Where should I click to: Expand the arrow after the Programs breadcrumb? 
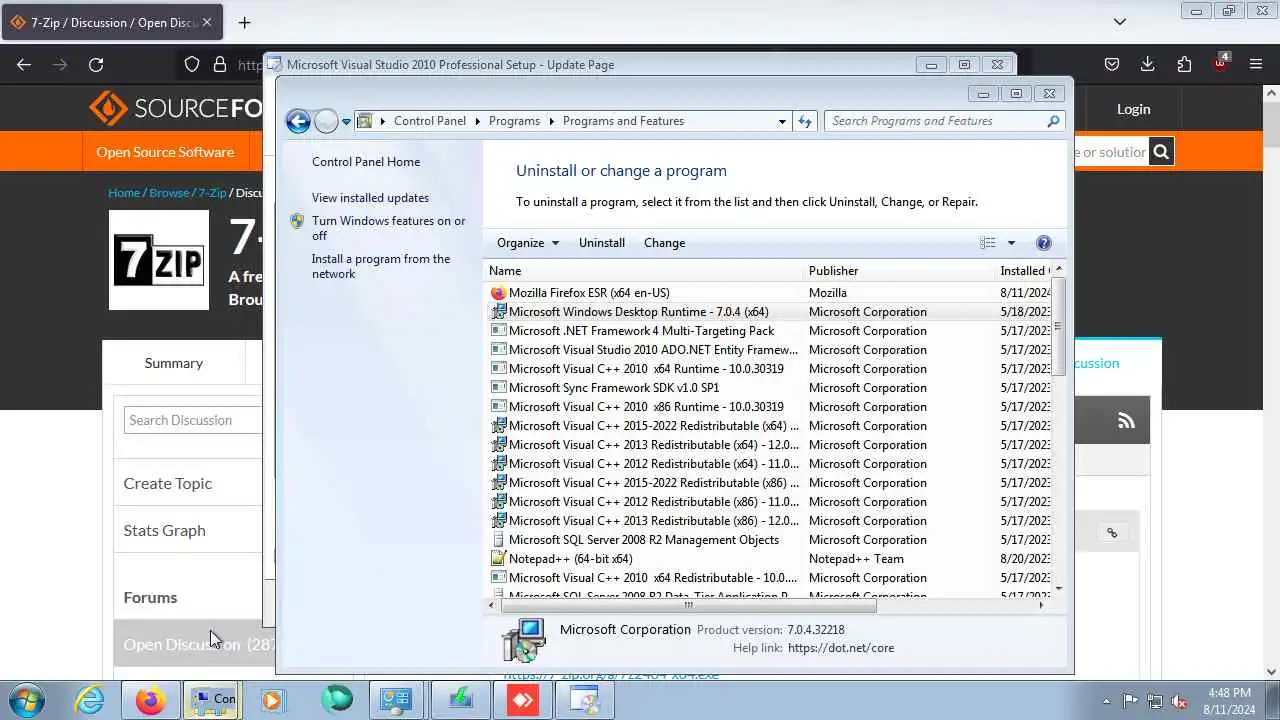[x=551, y=121]
